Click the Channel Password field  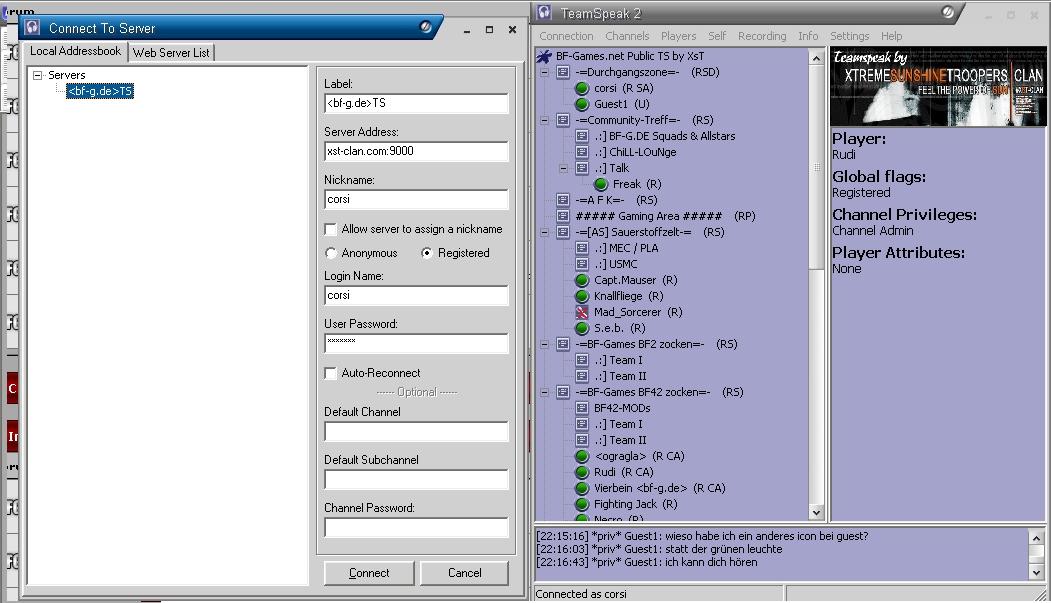[x=416, y=528]
